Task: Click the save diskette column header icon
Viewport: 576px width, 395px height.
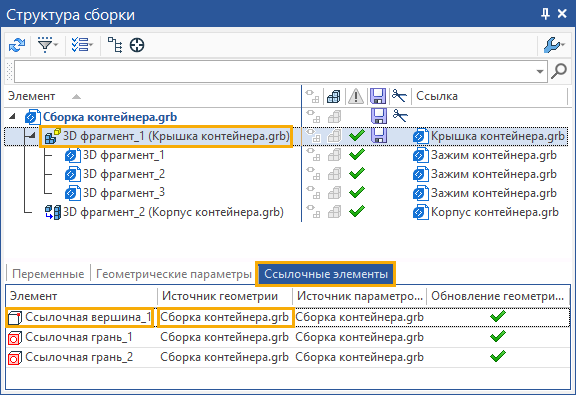Action: click(378, 96)
